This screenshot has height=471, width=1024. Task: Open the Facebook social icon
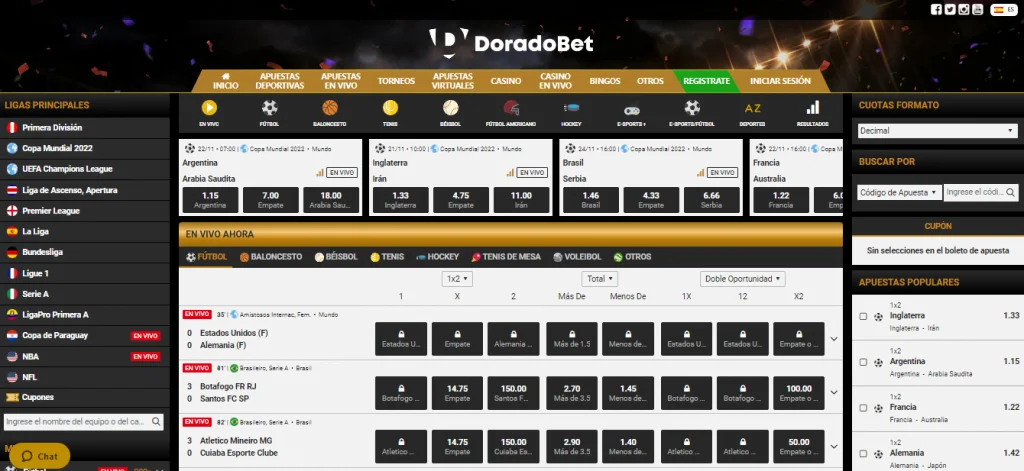tap(936, 9)
